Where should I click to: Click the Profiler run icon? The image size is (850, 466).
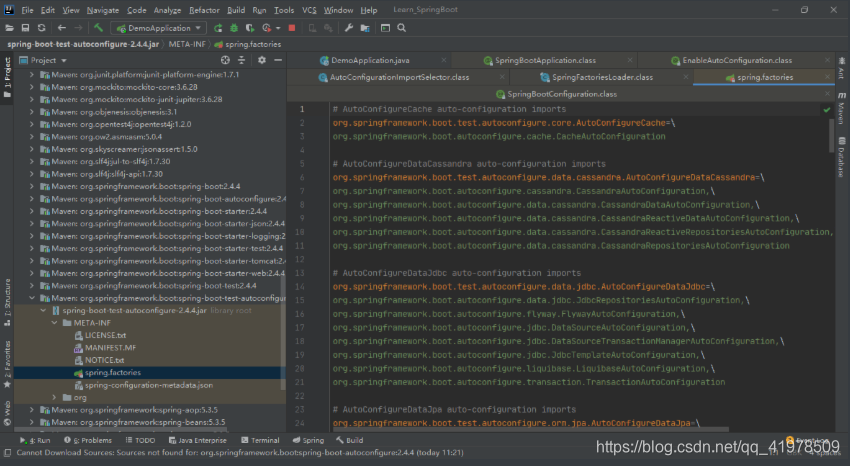click(x=266, y=28)
